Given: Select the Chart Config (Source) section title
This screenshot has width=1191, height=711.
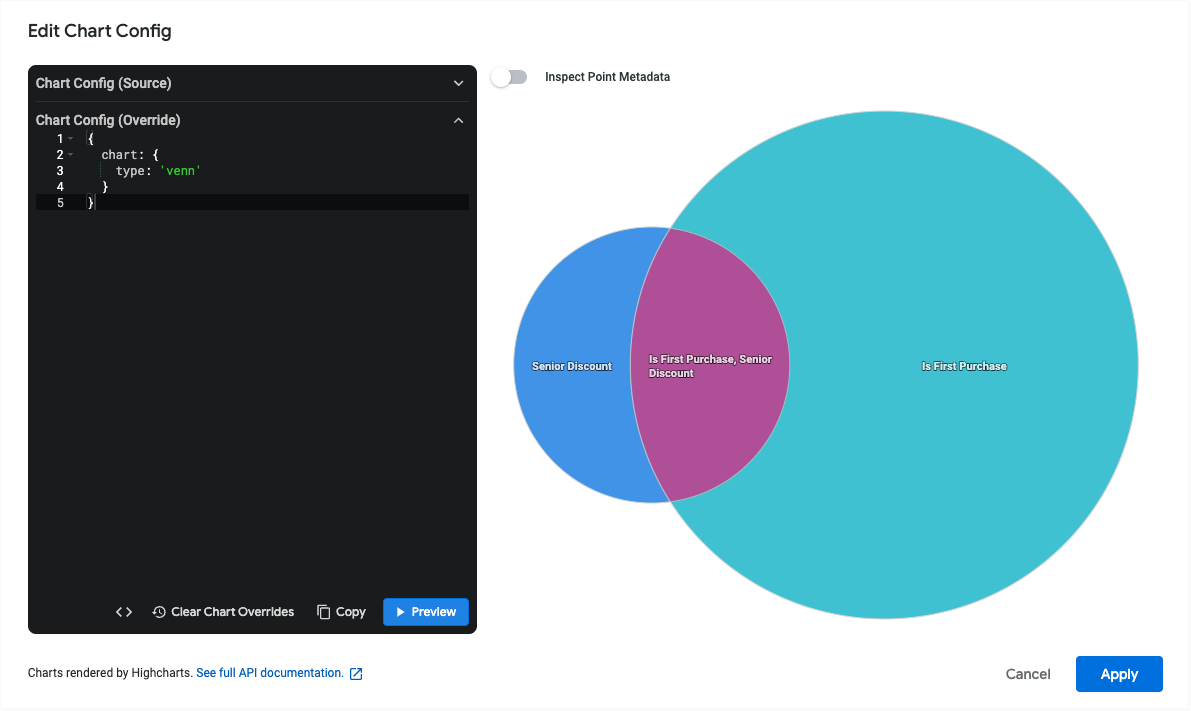Looking at the screenshot, I should coord(103,84).
